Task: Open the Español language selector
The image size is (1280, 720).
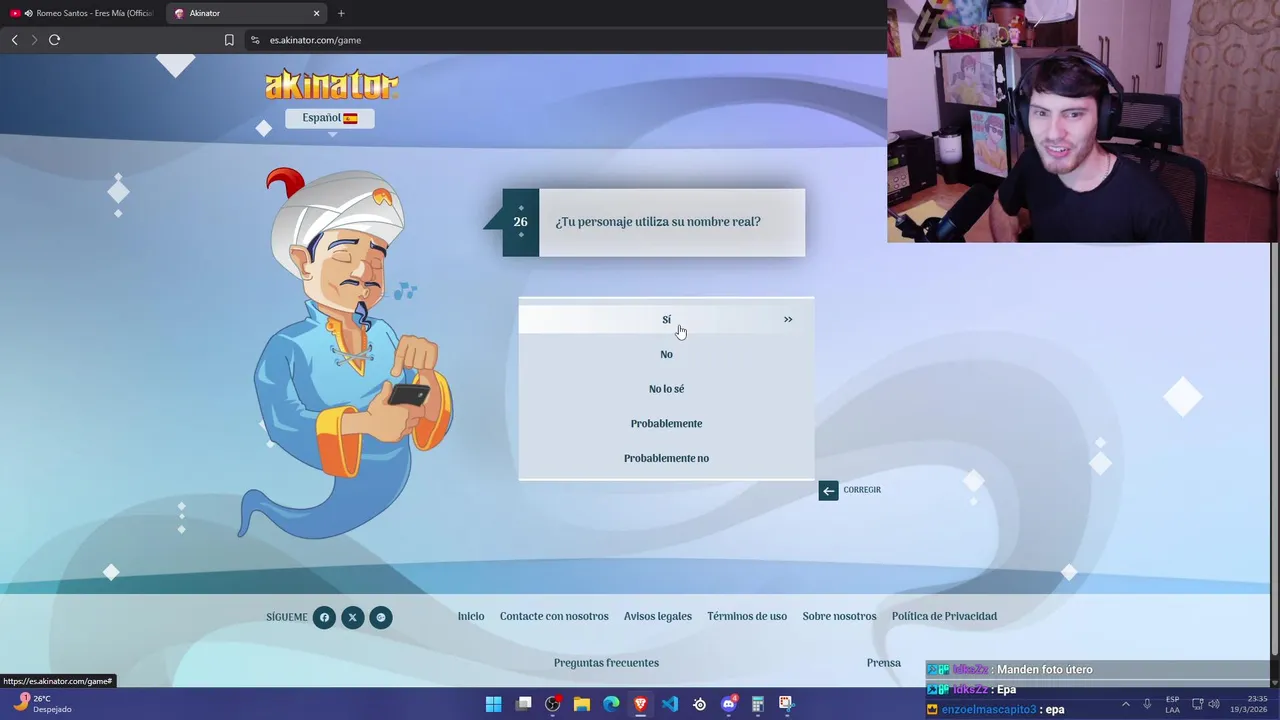Action: [x=330, y=118]
